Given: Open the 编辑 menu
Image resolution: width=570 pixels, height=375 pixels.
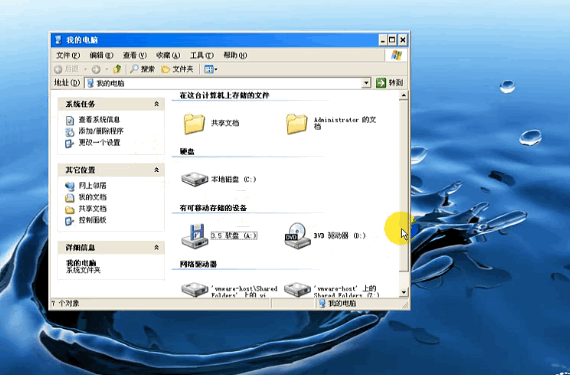Looking at the screenshot, I should tap(101, 55).
